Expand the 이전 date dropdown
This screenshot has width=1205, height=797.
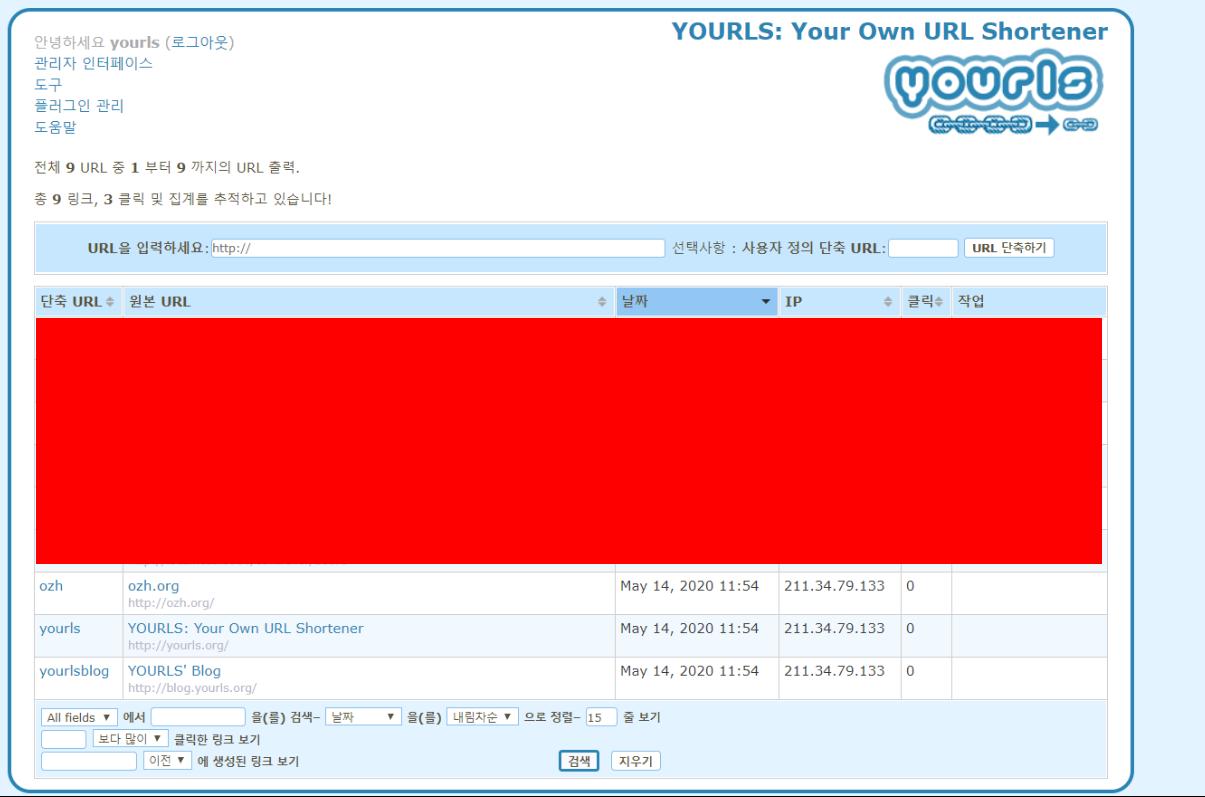point(167,761)
